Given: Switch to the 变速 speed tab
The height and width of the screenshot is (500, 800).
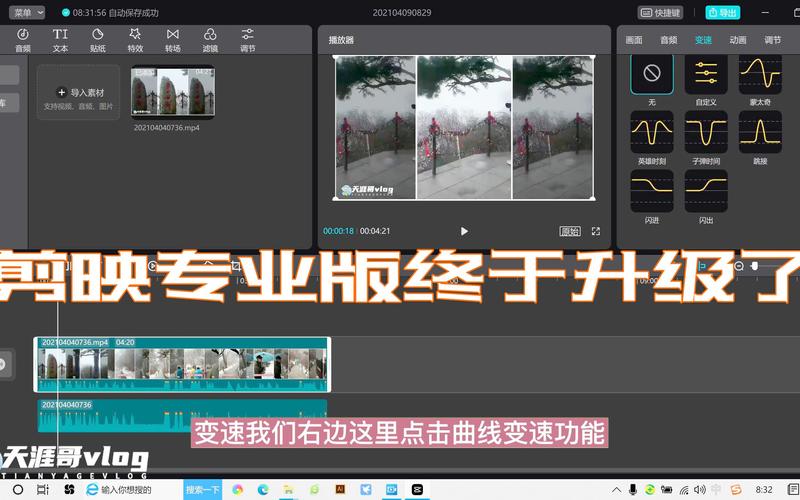Looking at the screenshot, I should pos(703,40).
